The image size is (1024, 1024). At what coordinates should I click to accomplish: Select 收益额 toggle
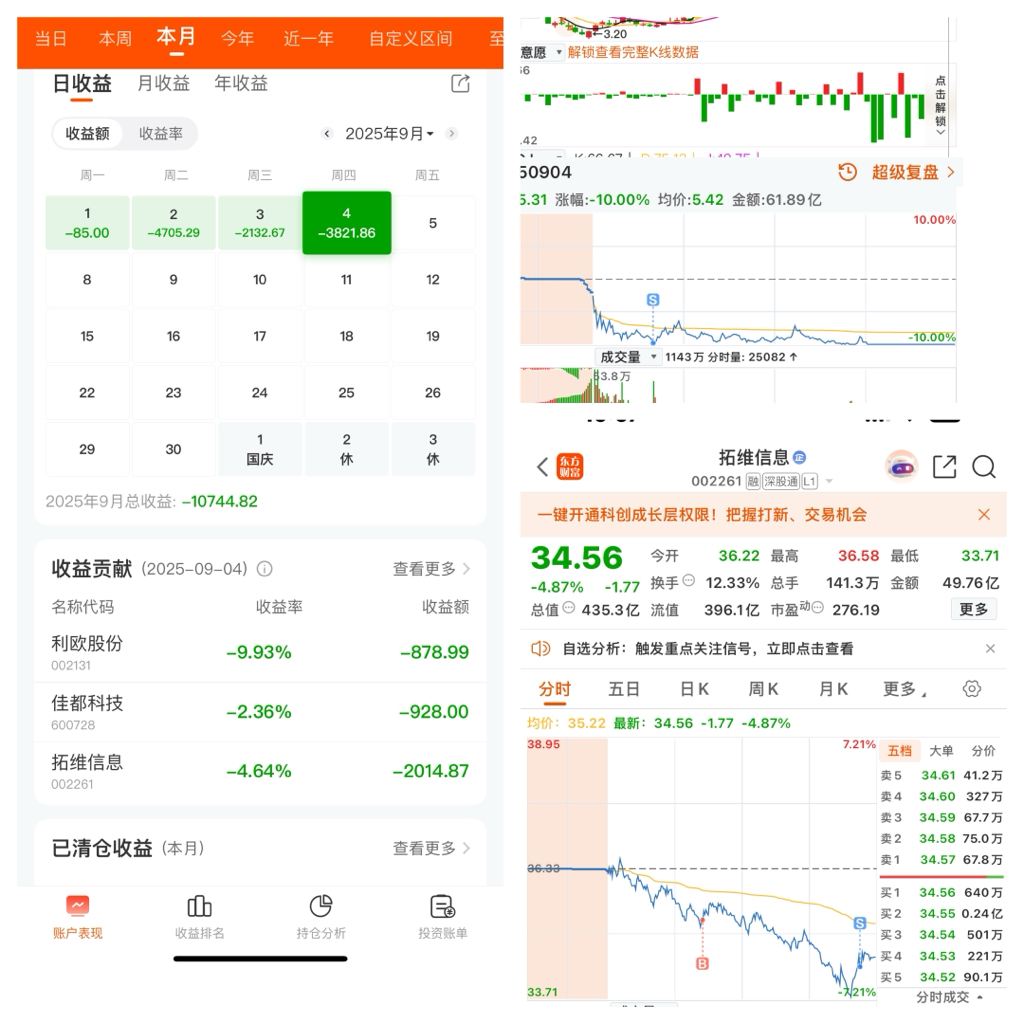(88, 134)
